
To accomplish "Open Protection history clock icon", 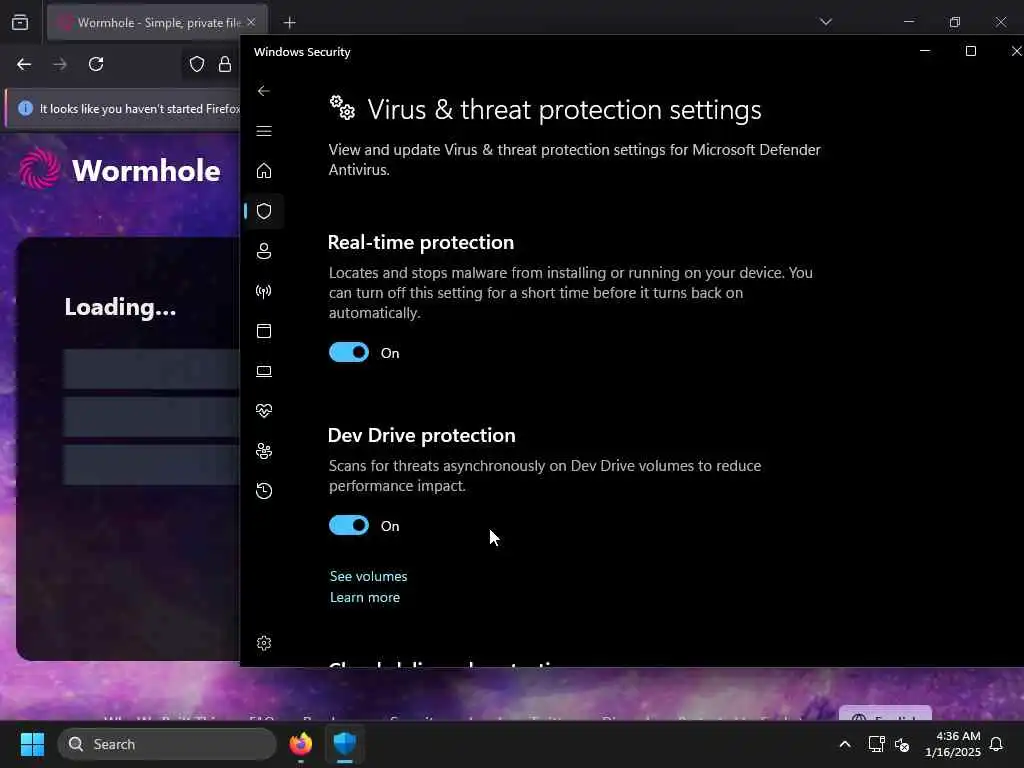I will click(264, 491).
